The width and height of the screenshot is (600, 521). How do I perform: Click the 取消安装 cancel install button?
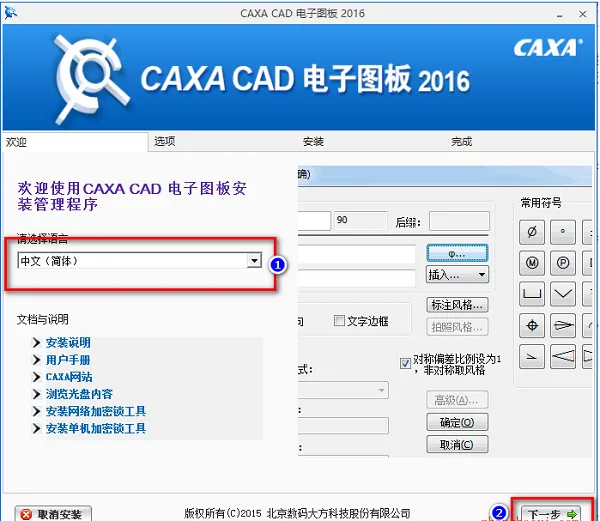(53, 514)
